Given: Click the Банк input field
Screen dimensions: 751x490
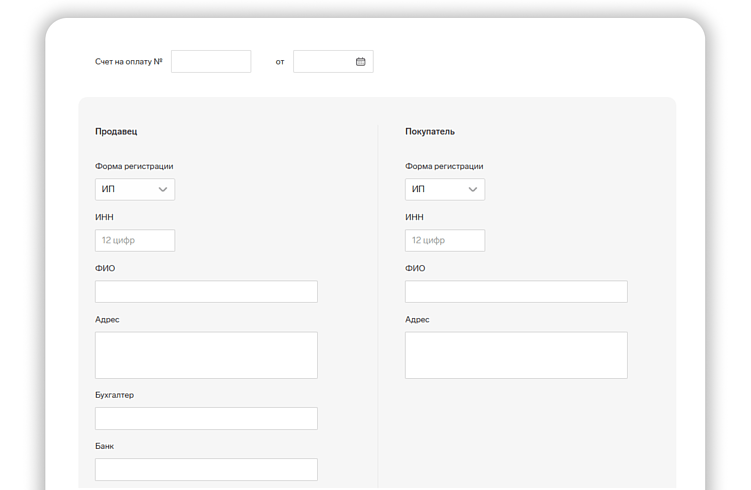Looking at the screenshot, I should [206, 470].
